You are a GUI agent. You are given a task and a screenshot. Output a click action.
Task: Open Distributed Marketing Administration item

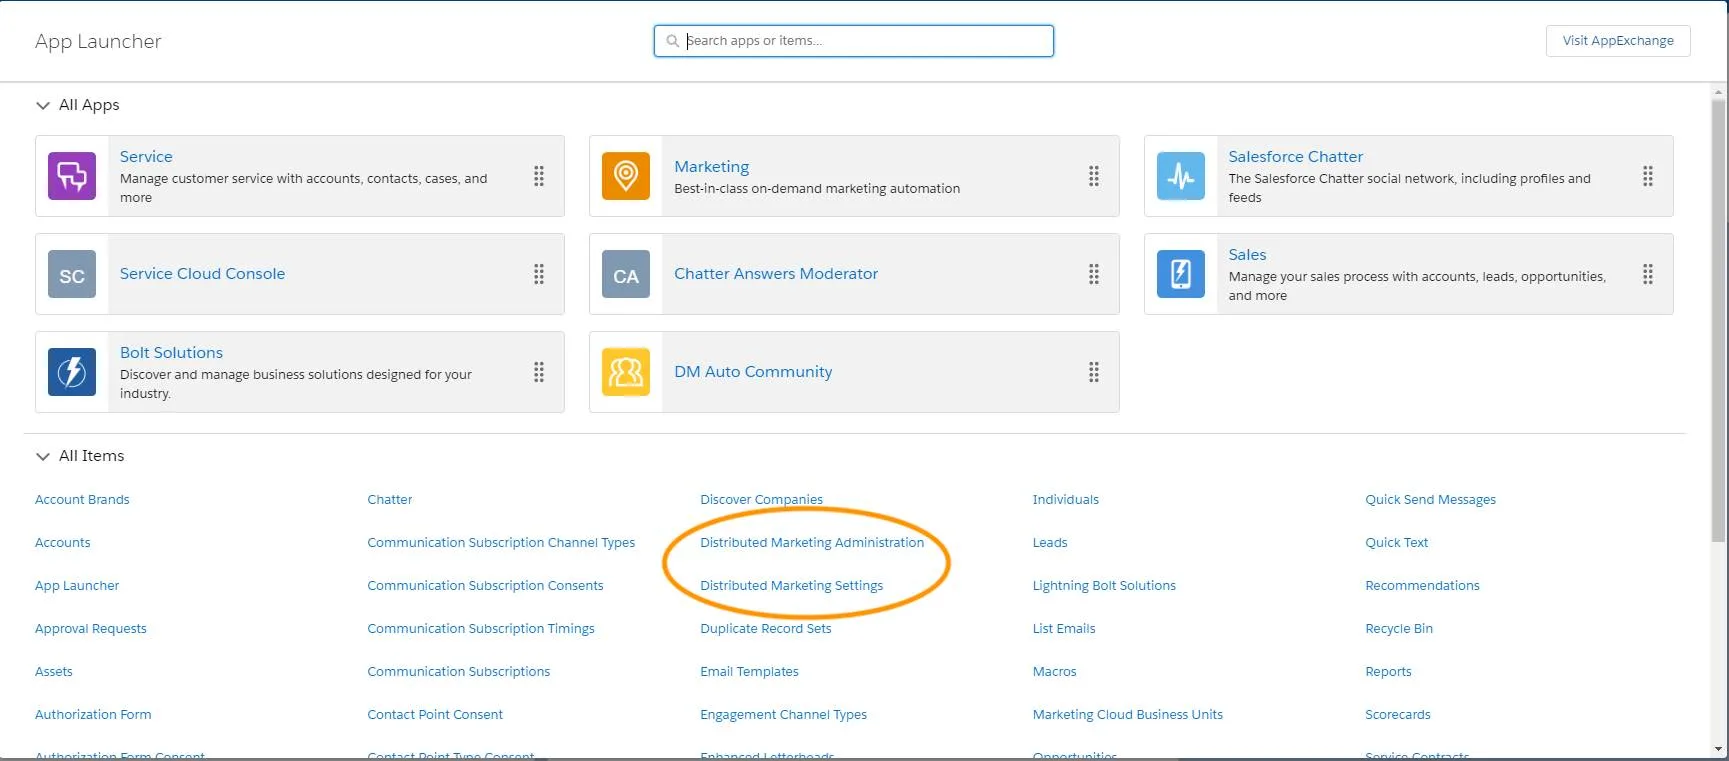coord(812,542)
